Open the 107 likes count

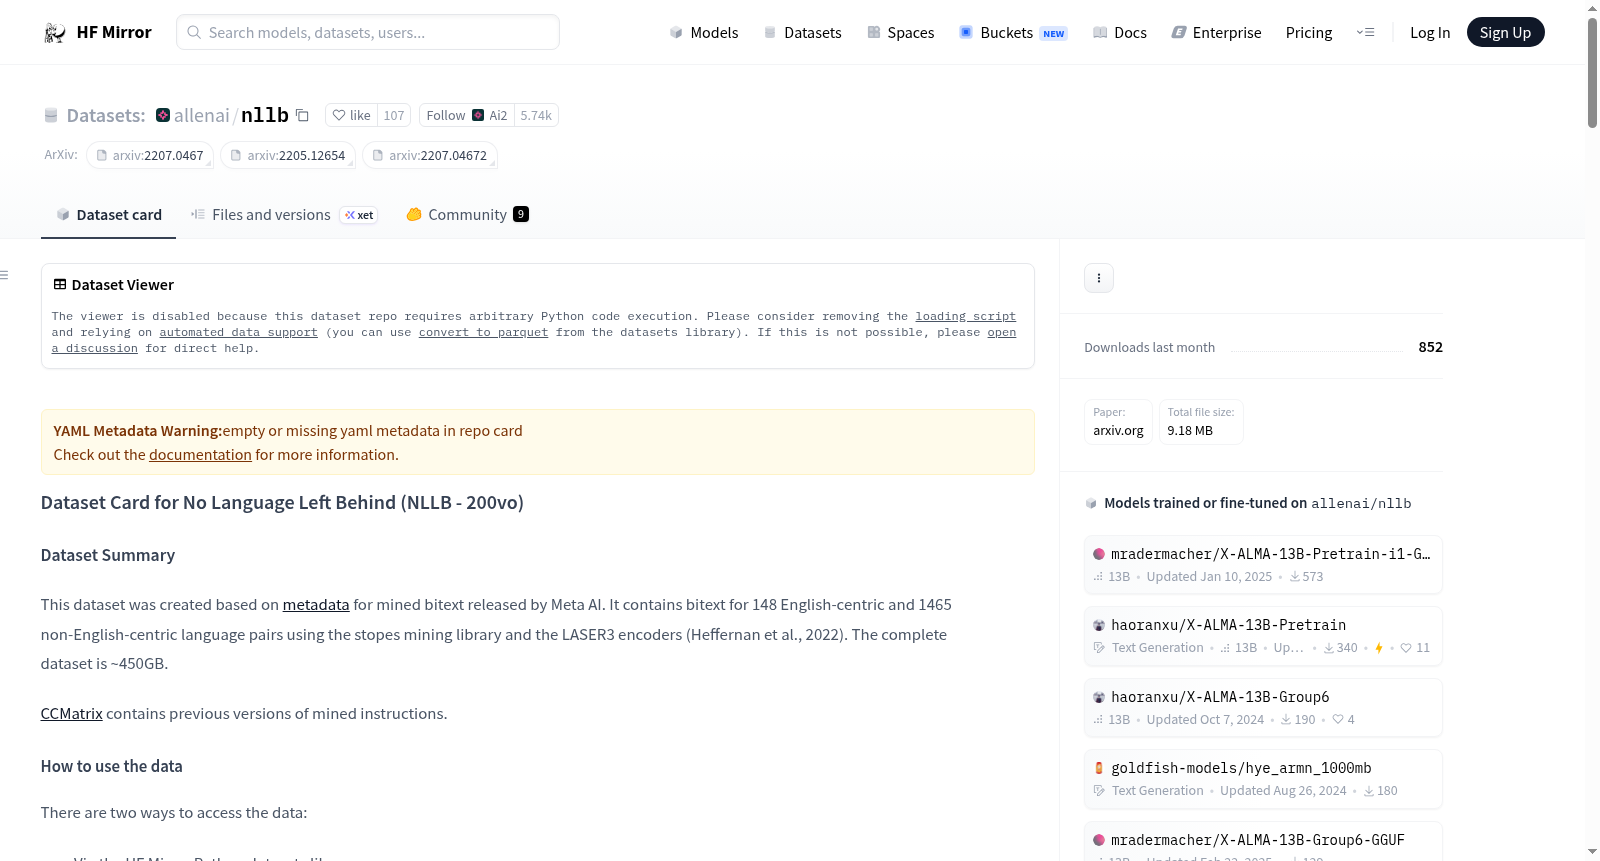pos(394,115)
